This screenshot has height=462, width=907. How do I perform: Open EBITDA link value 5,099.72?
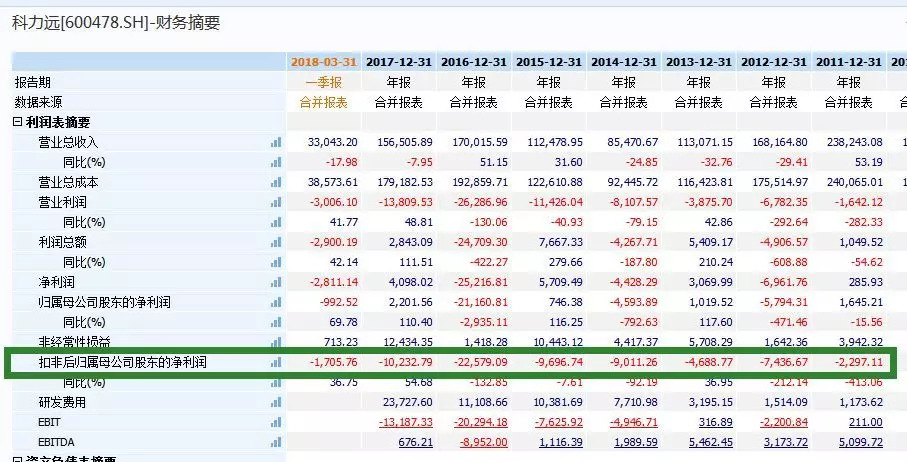[861, 442]
